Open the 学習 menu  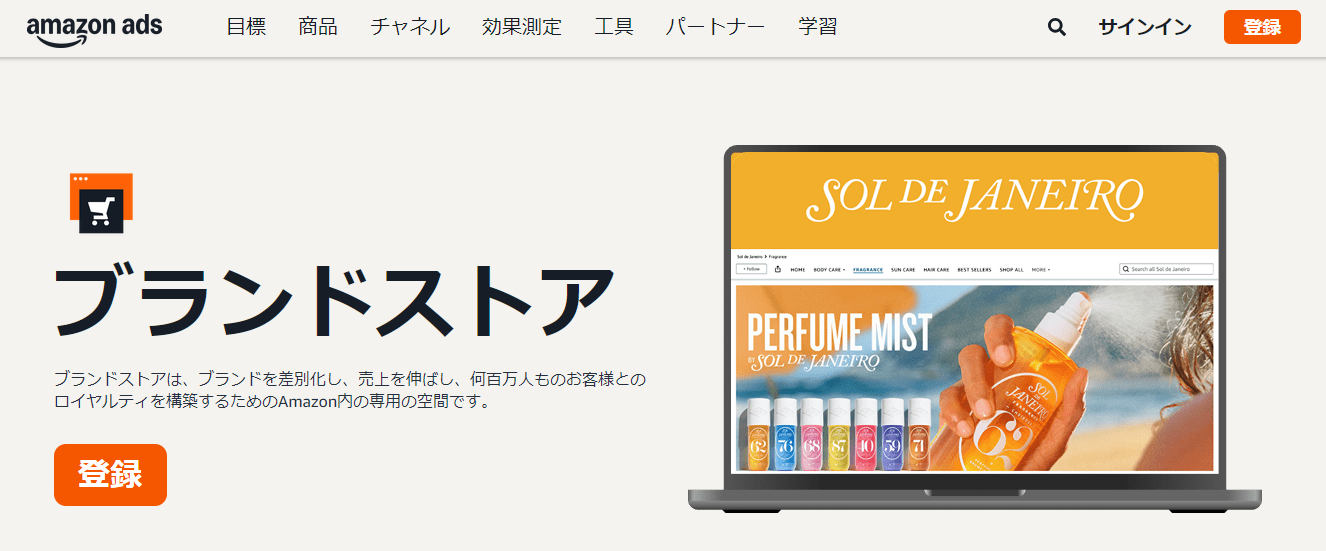click(x=818, y=27)
